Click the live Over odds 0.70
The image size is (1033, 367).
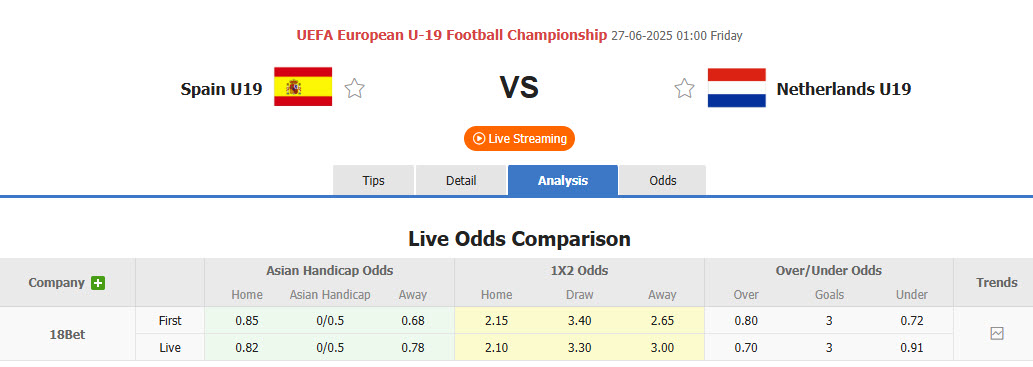click(746, 347)
